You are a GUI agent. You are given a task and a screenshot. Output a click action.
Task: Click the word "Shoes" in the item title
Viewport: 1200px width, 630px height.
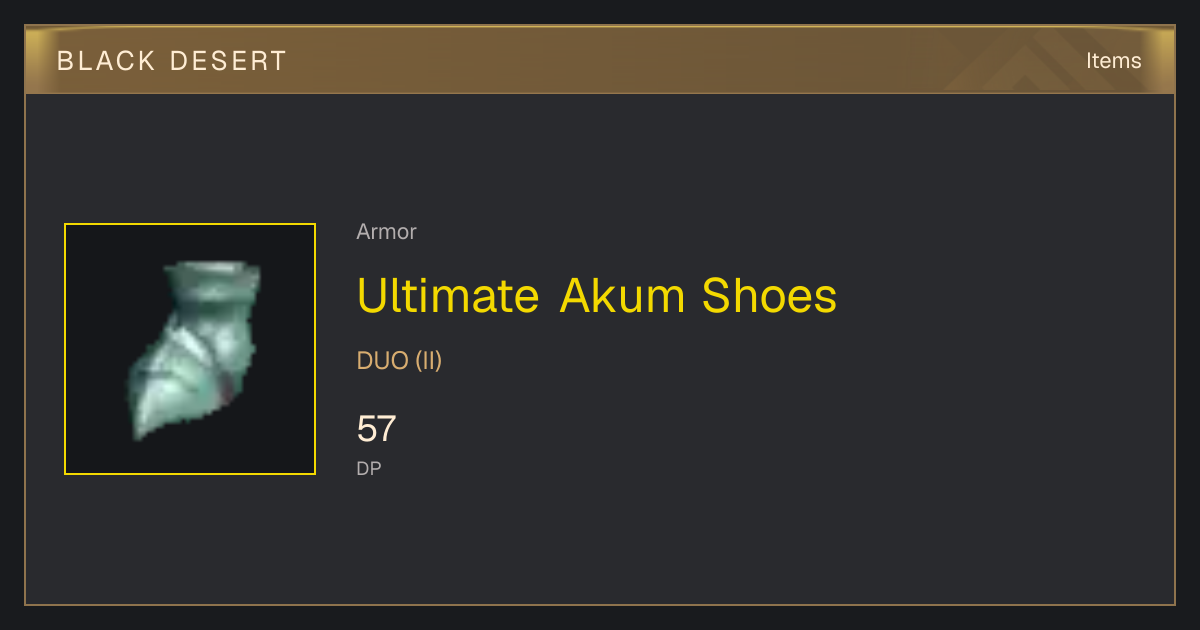point(770,296)
